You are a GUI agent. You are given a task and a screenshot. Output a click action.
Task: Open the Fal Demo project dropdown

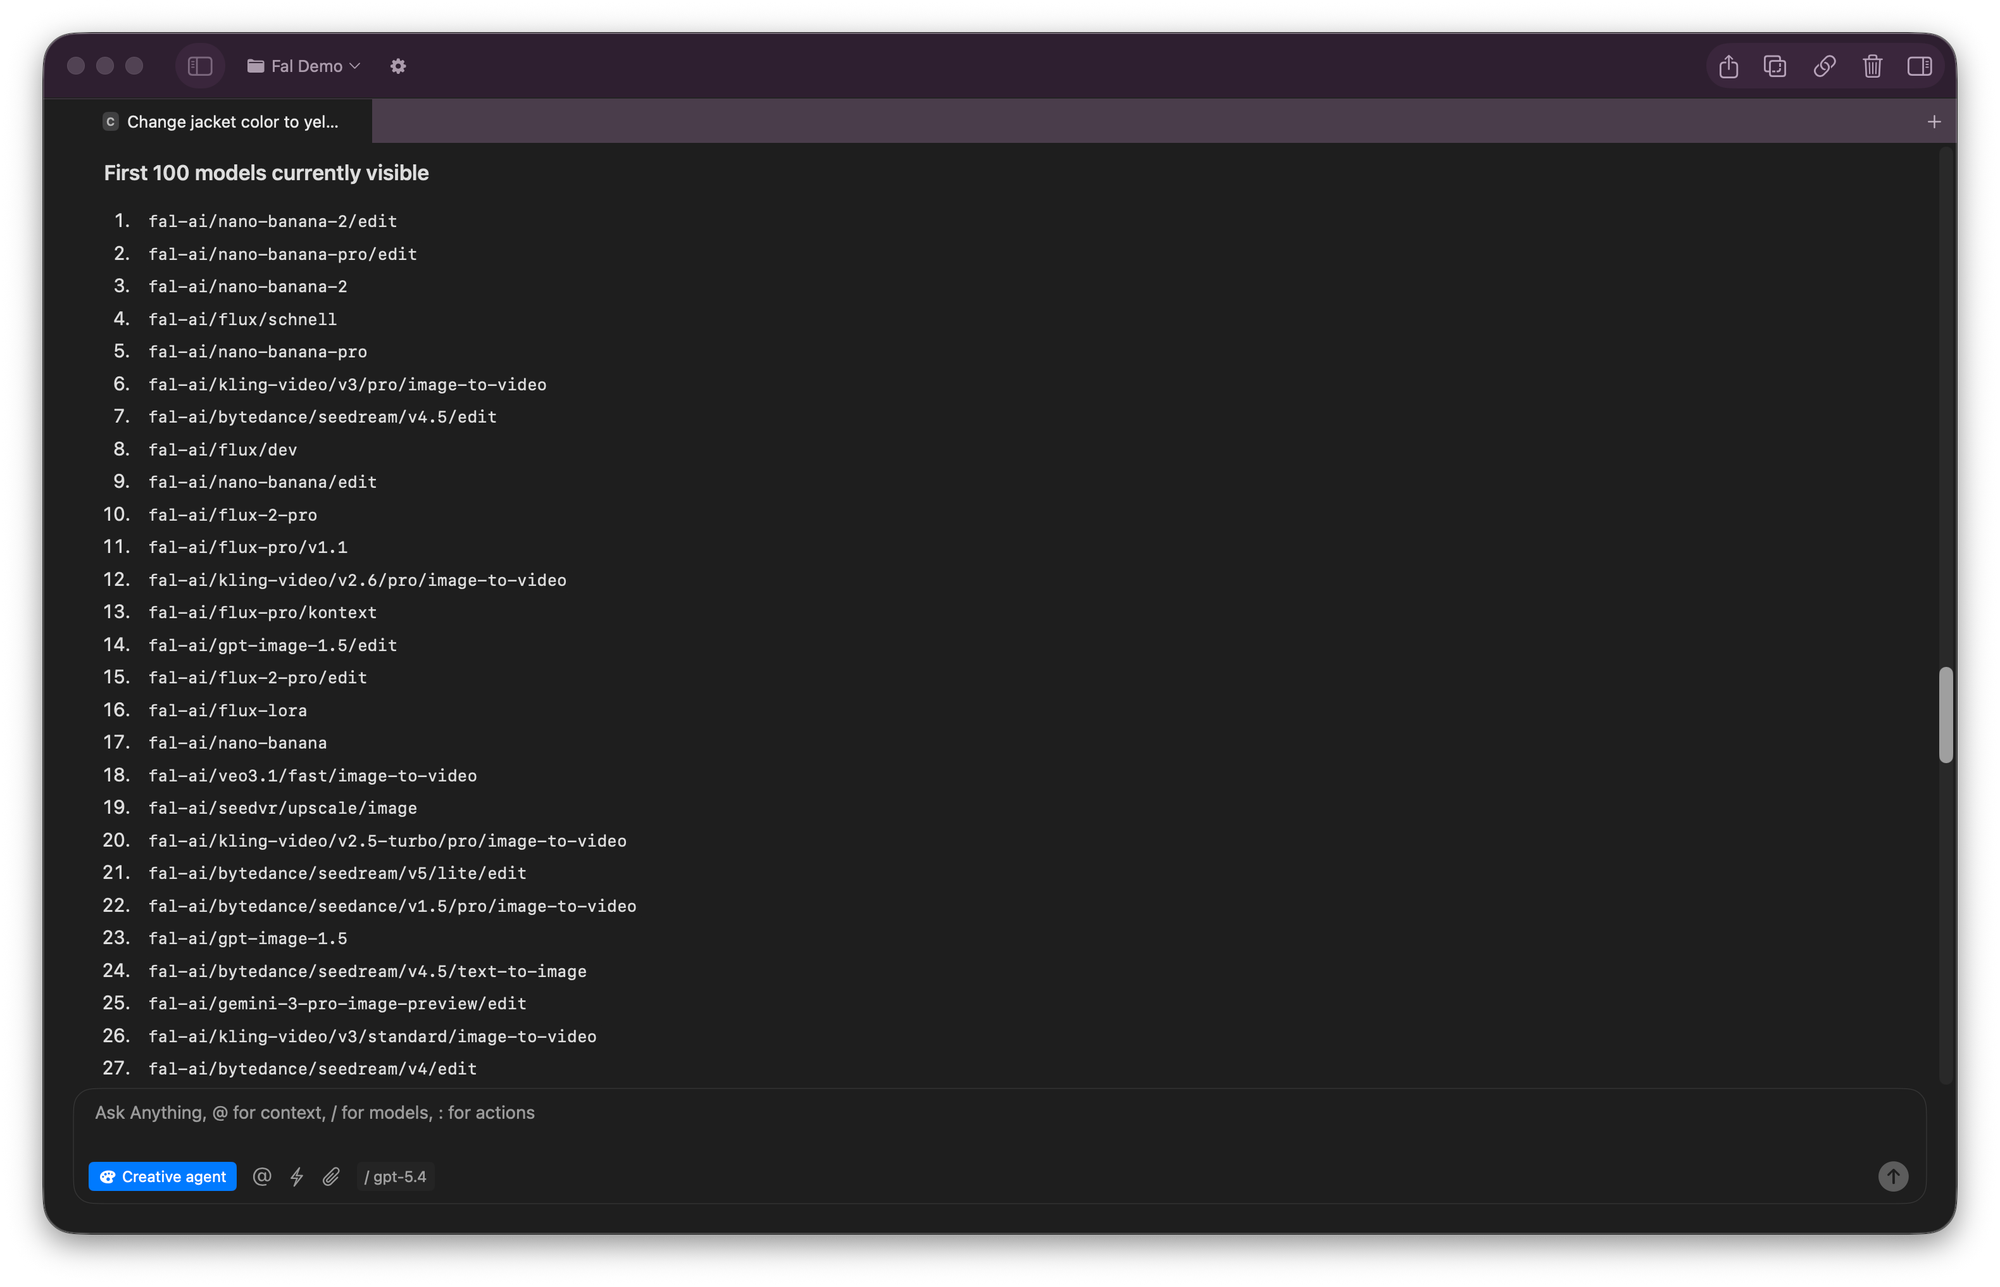point(304,66)
